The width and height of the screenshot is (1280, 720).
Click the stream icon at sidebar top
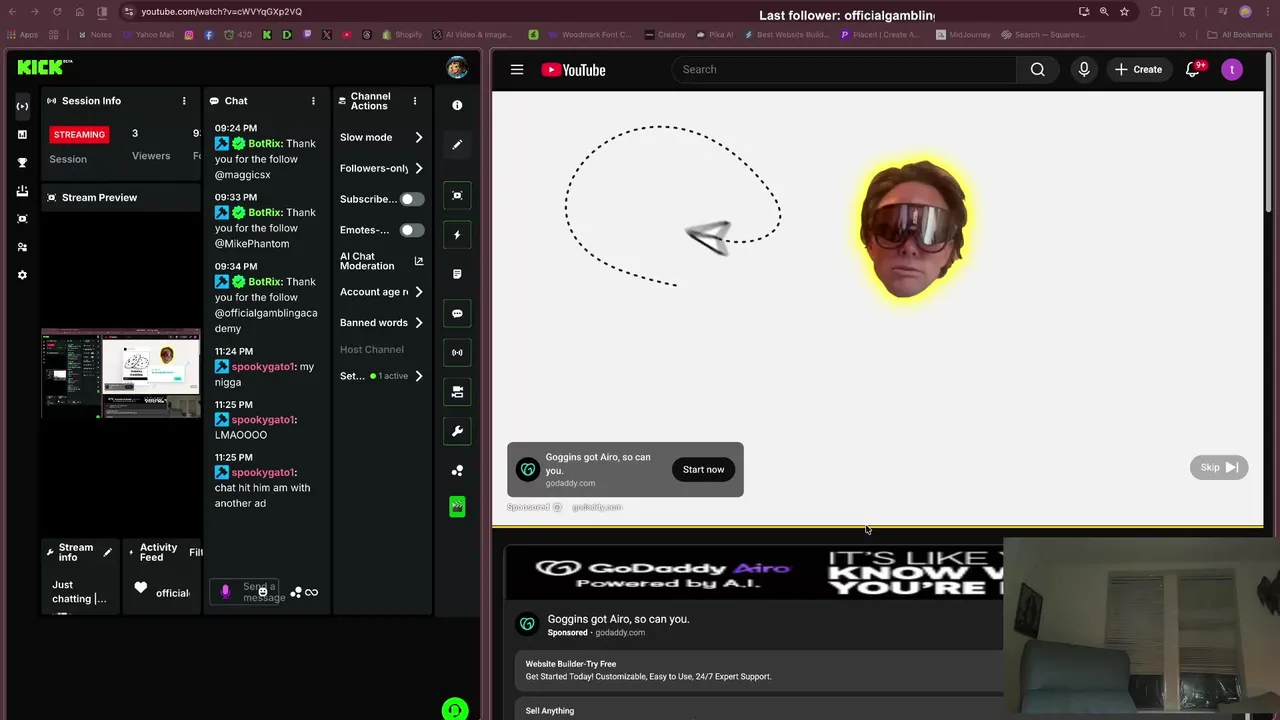[x=22, y=106]
